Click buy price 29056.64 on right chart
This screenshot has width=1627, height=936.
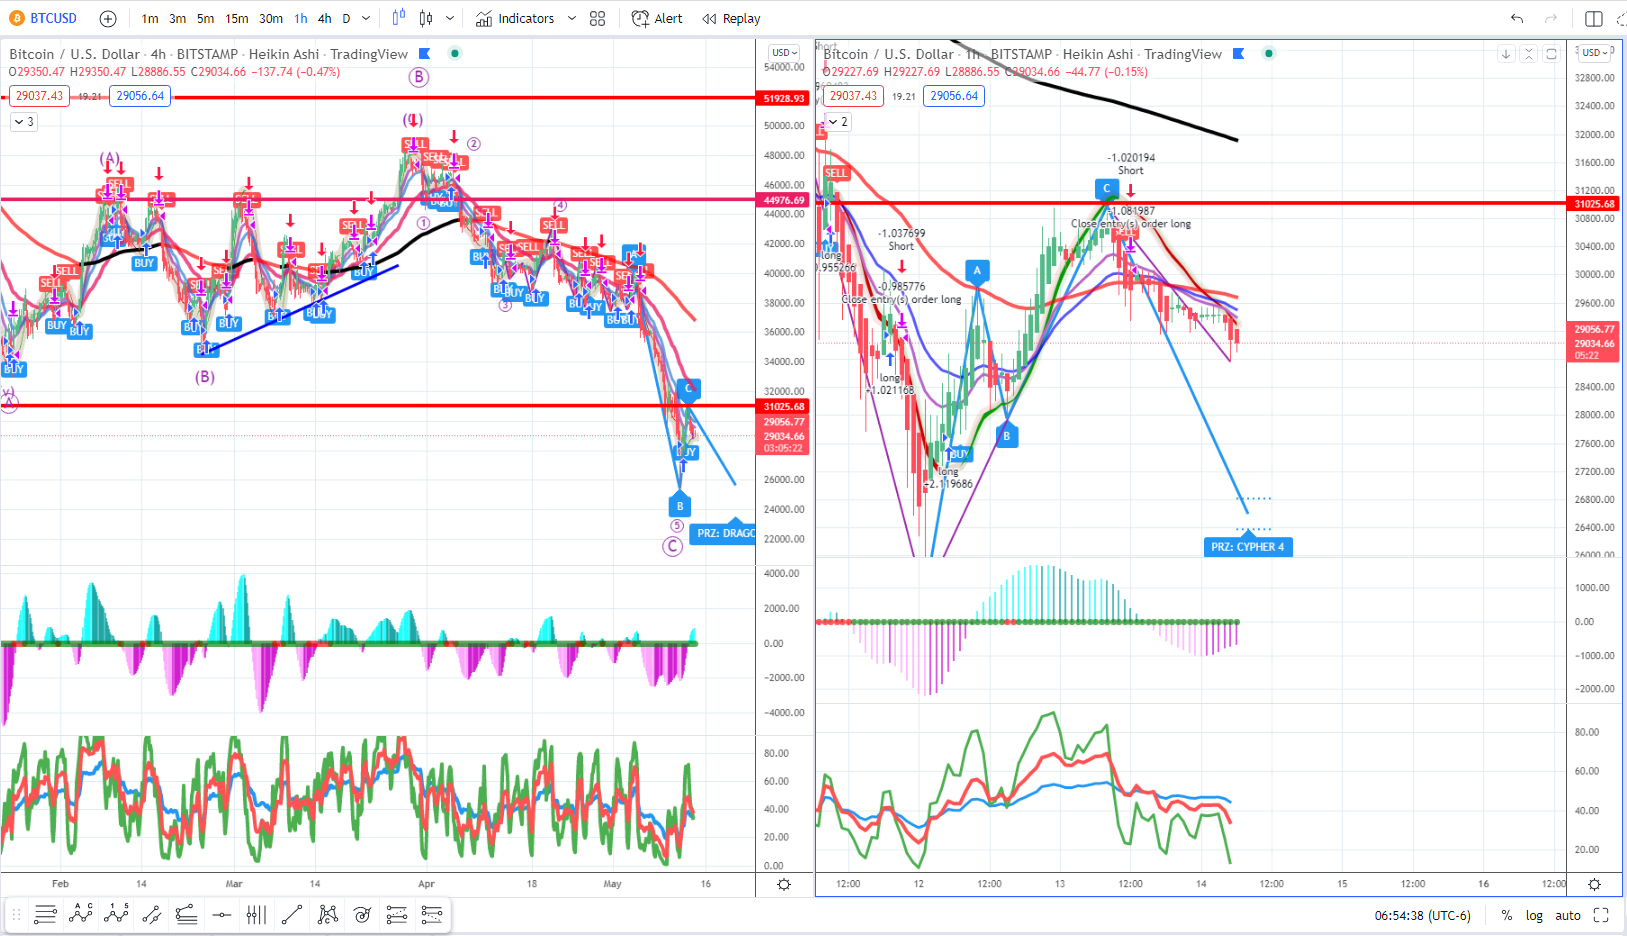[x=954, y=96]
